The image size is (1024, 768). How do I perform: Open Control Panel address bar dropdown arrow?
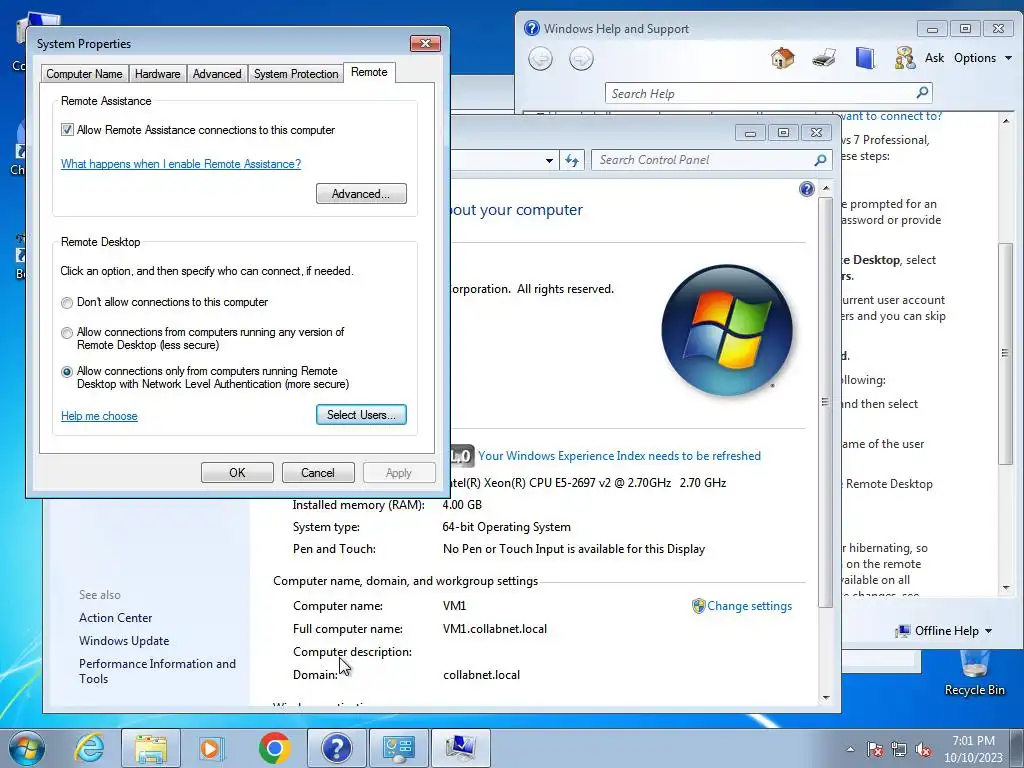549,161
